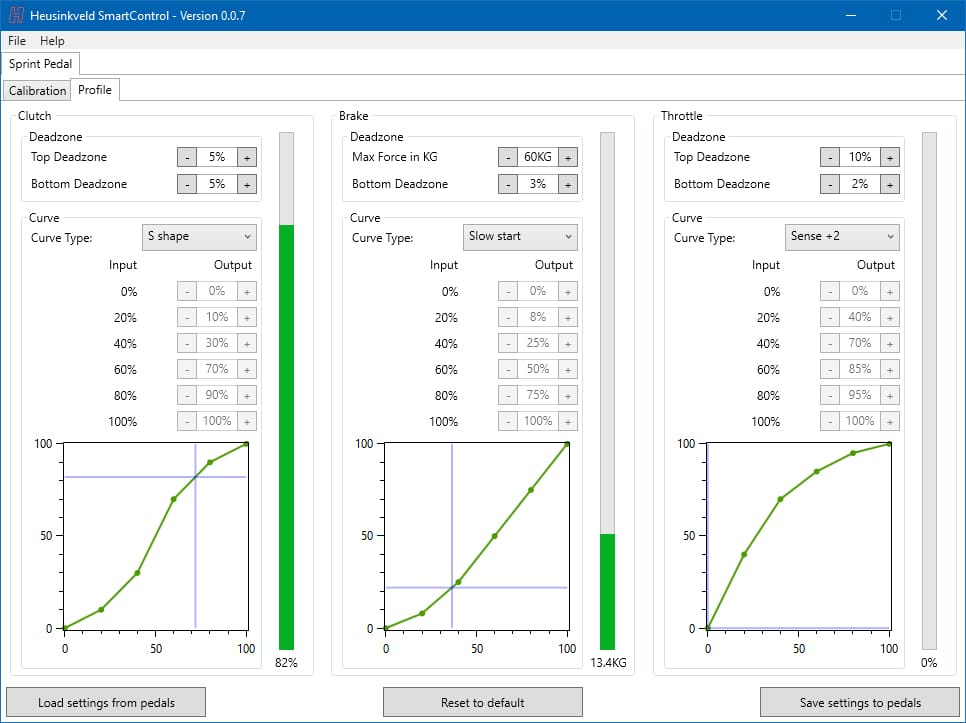Click the Clutch green level bar
Image resolution: width=966 pixels, height=723 pixels.
click(287, 437)
